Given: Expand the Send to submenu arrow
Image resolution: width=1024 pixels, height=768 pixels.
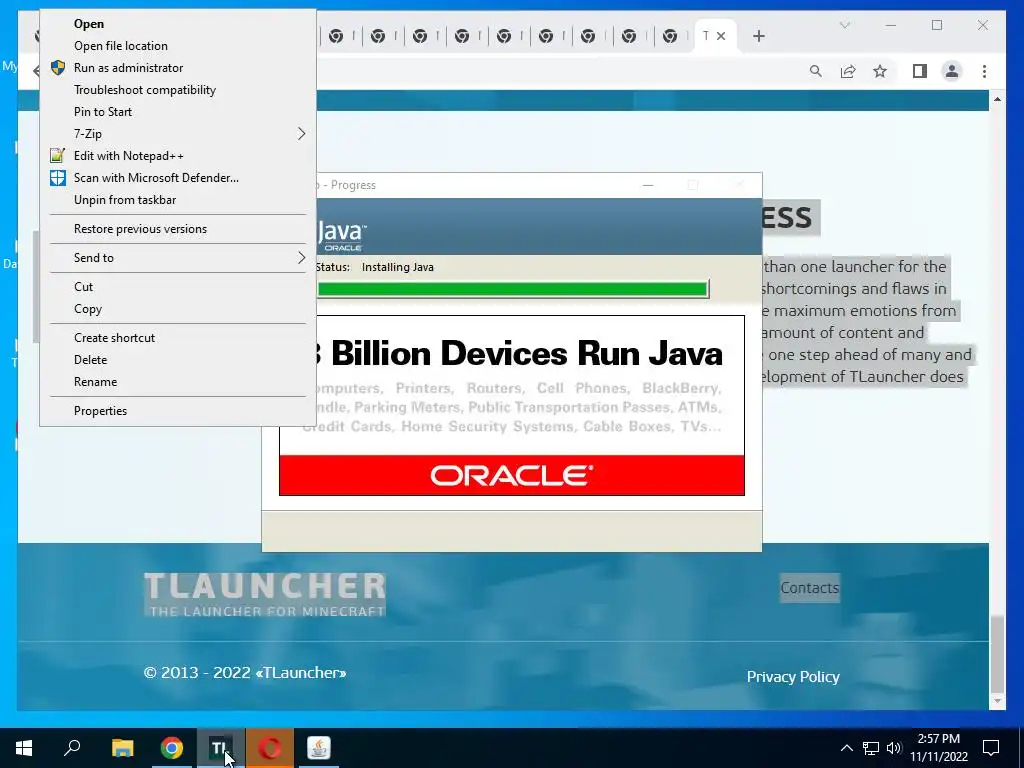Looking at the screenshot, I should [x=301, y=258].
